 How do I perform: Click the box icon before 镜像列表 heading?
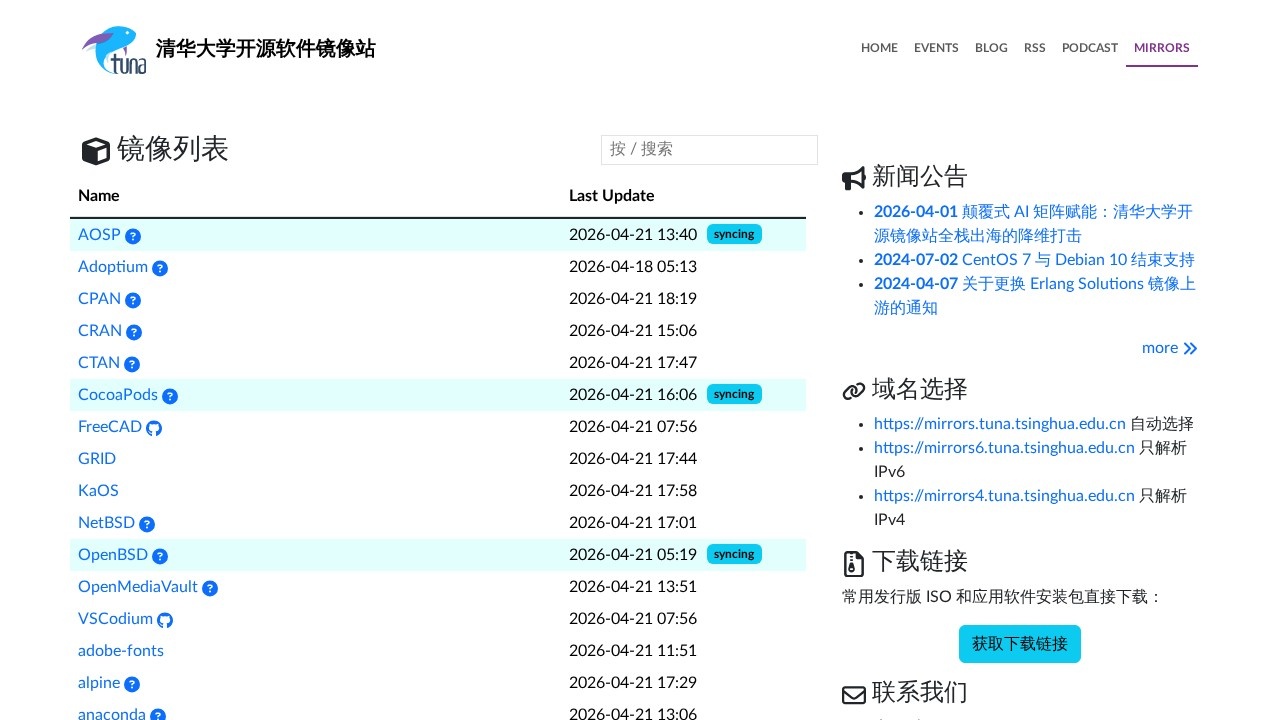[x=95, y=151]
